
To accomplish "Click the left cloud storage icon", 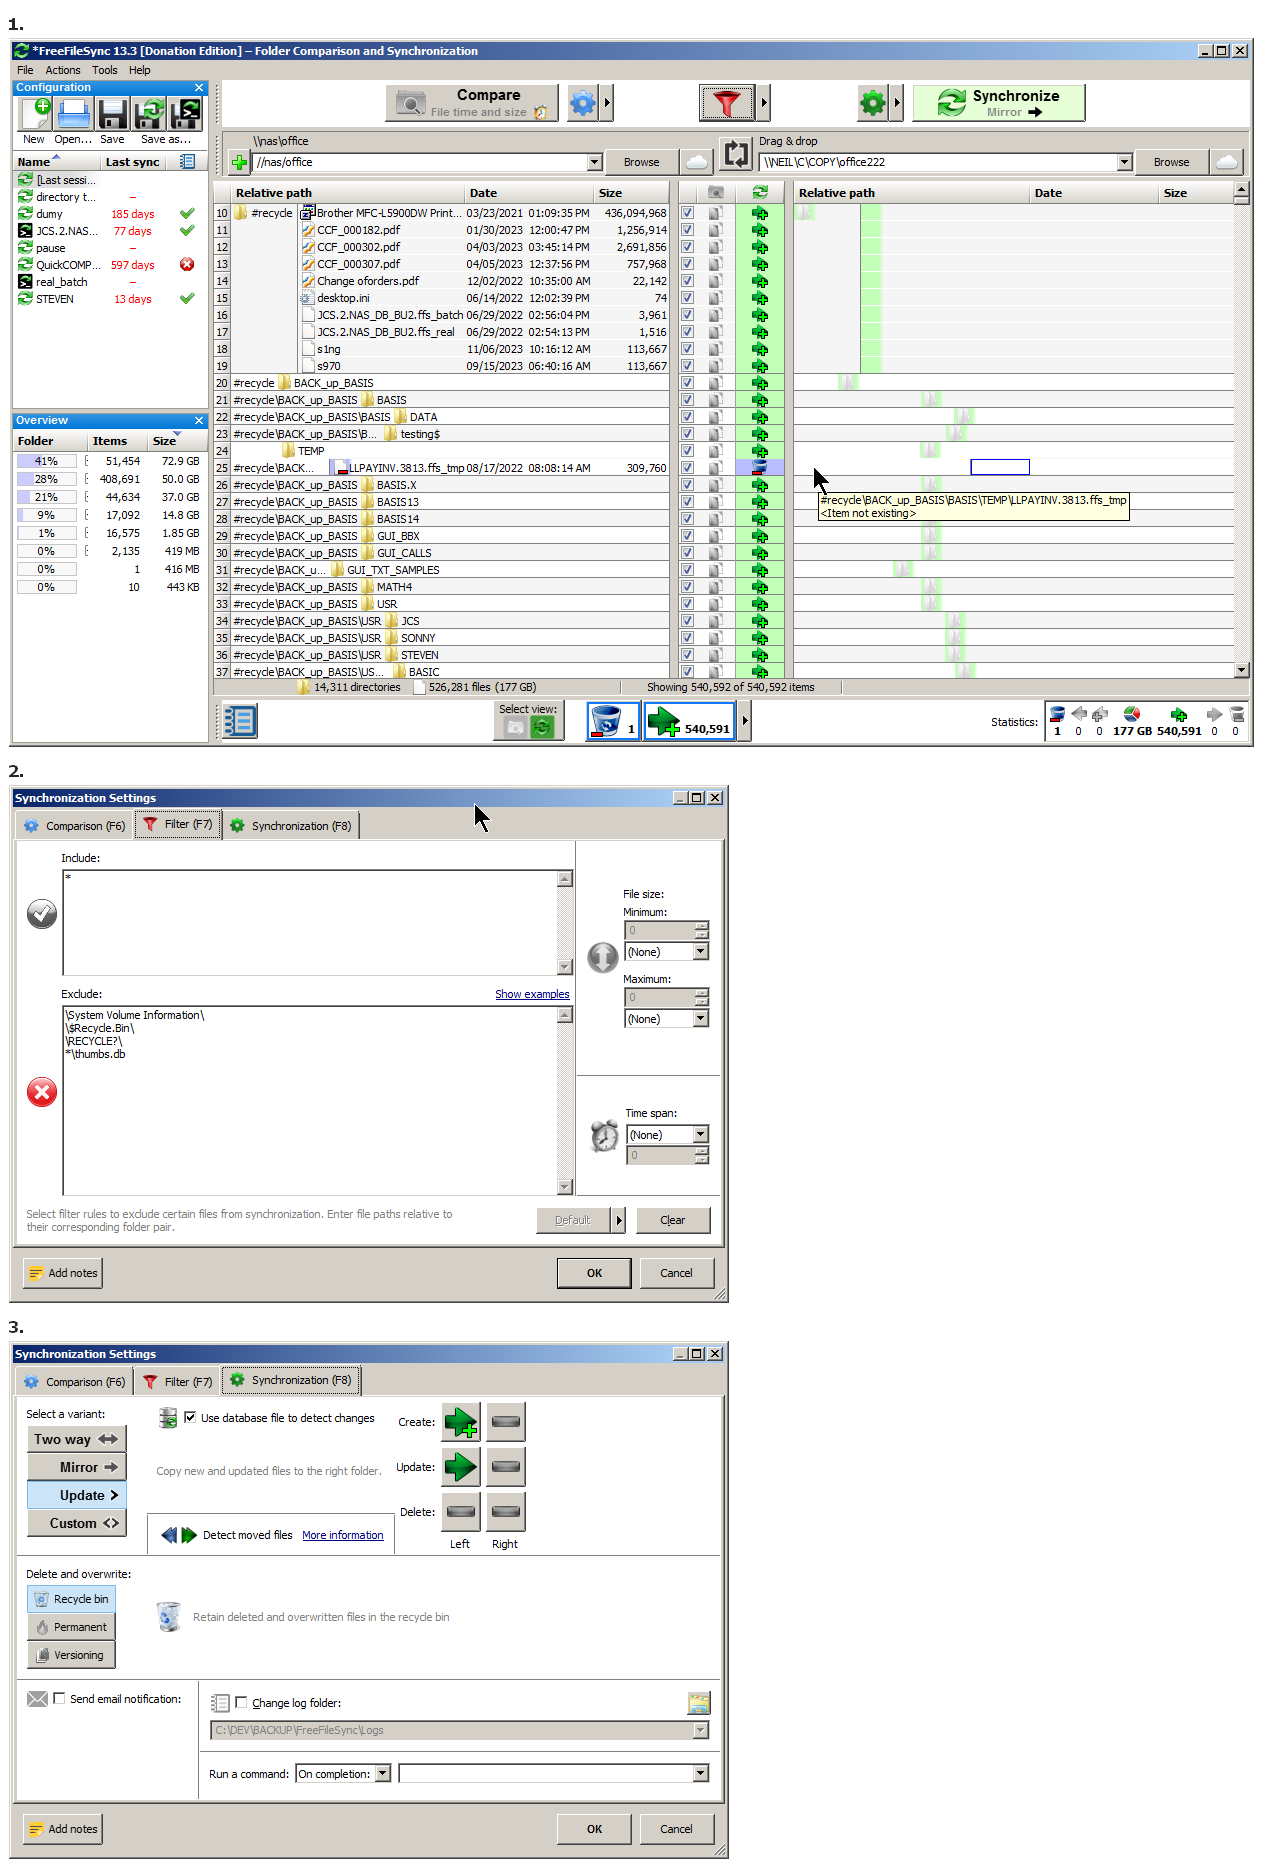I will pos(697,161).
